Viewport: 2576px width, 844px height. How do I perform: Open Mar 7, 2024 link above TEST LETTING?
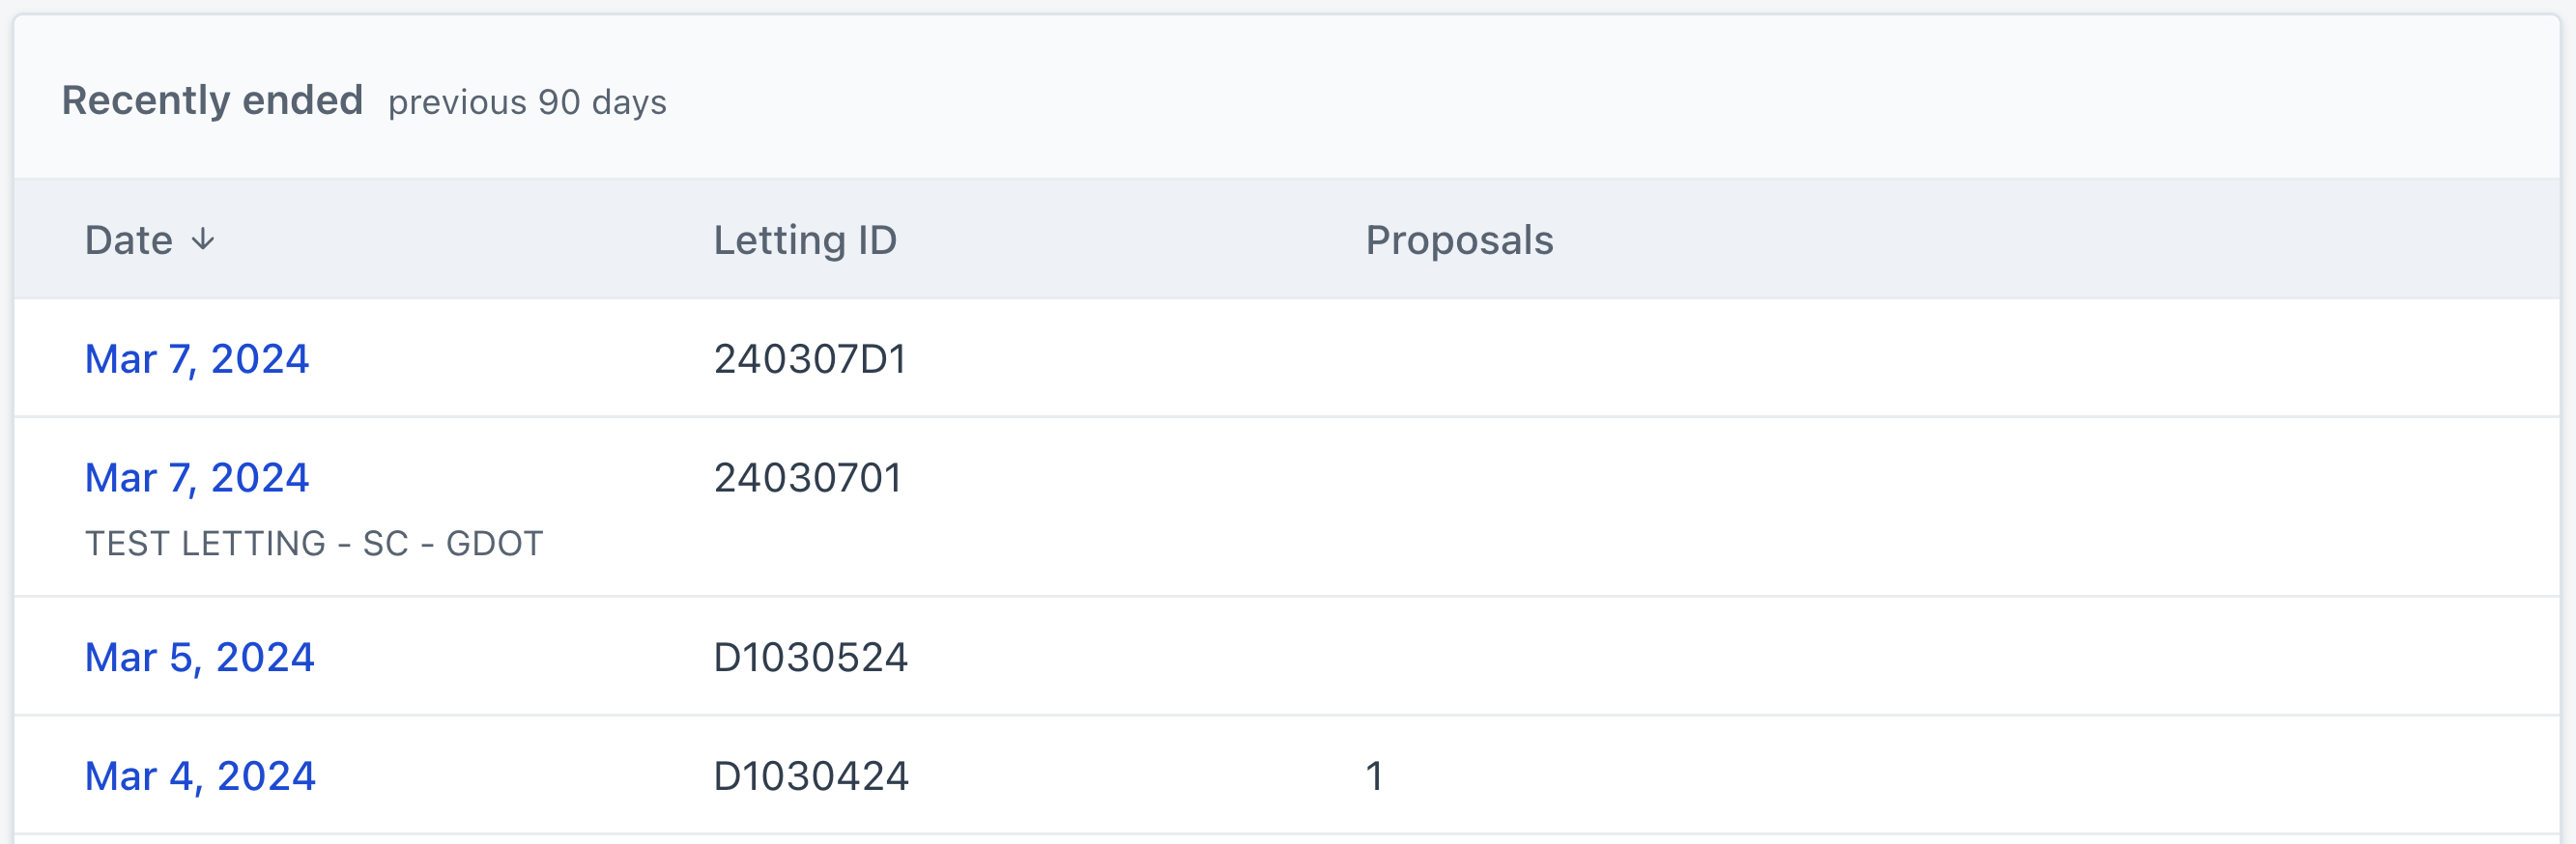pyautogui.click(x=197, y=478)
